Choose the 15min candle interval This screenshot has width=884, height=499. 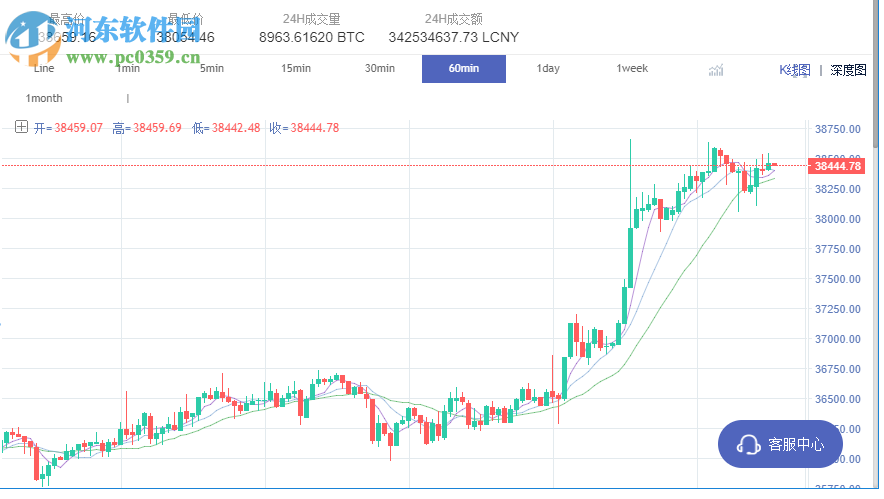(296, 69)
